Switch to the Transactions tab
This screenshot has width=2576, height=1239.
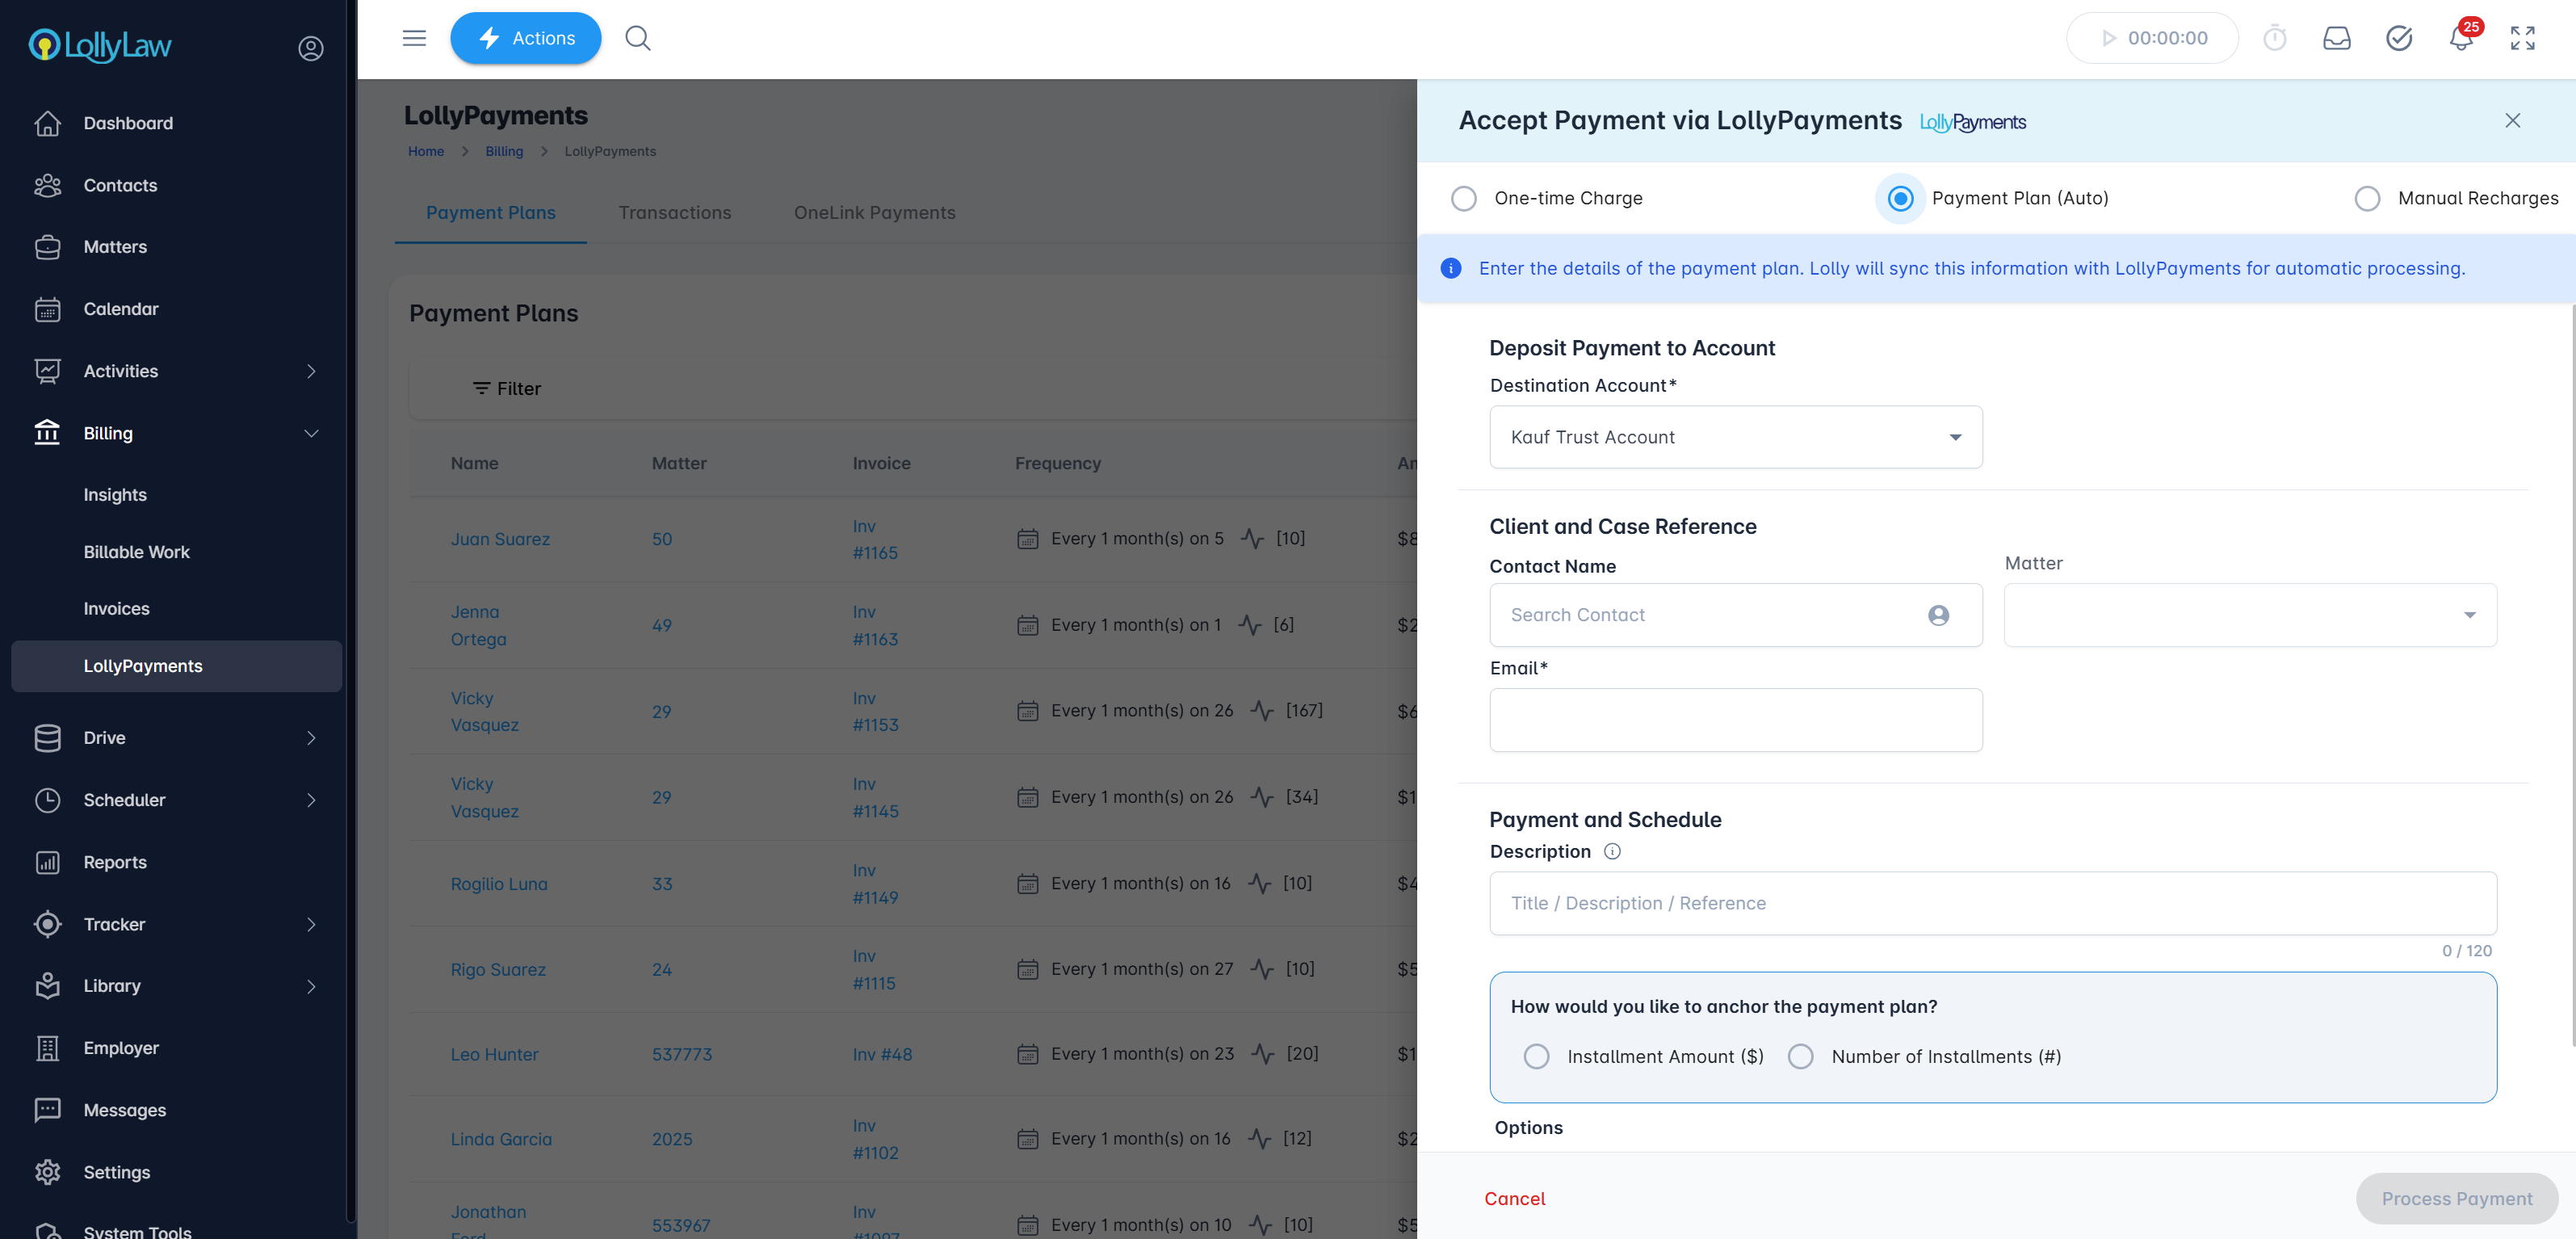pyautogui.click(x=674, y=212)
